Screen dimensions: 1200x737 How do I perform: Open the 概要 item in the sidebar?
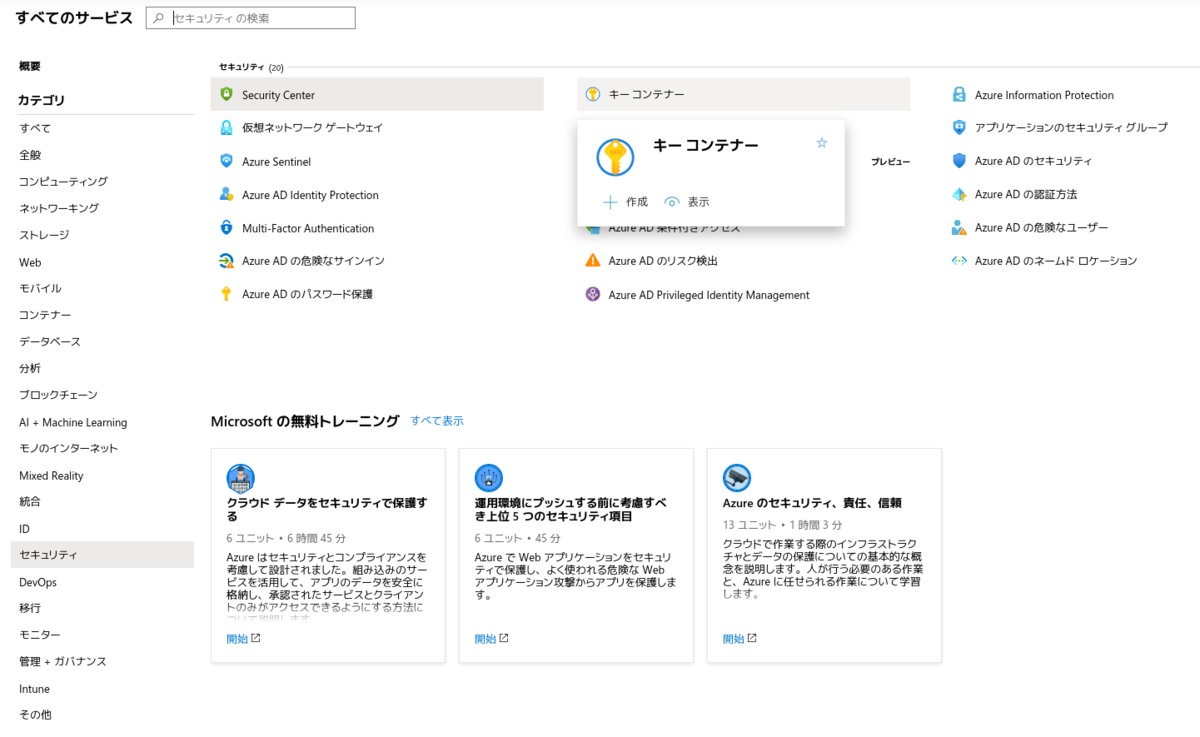[30, 66]
